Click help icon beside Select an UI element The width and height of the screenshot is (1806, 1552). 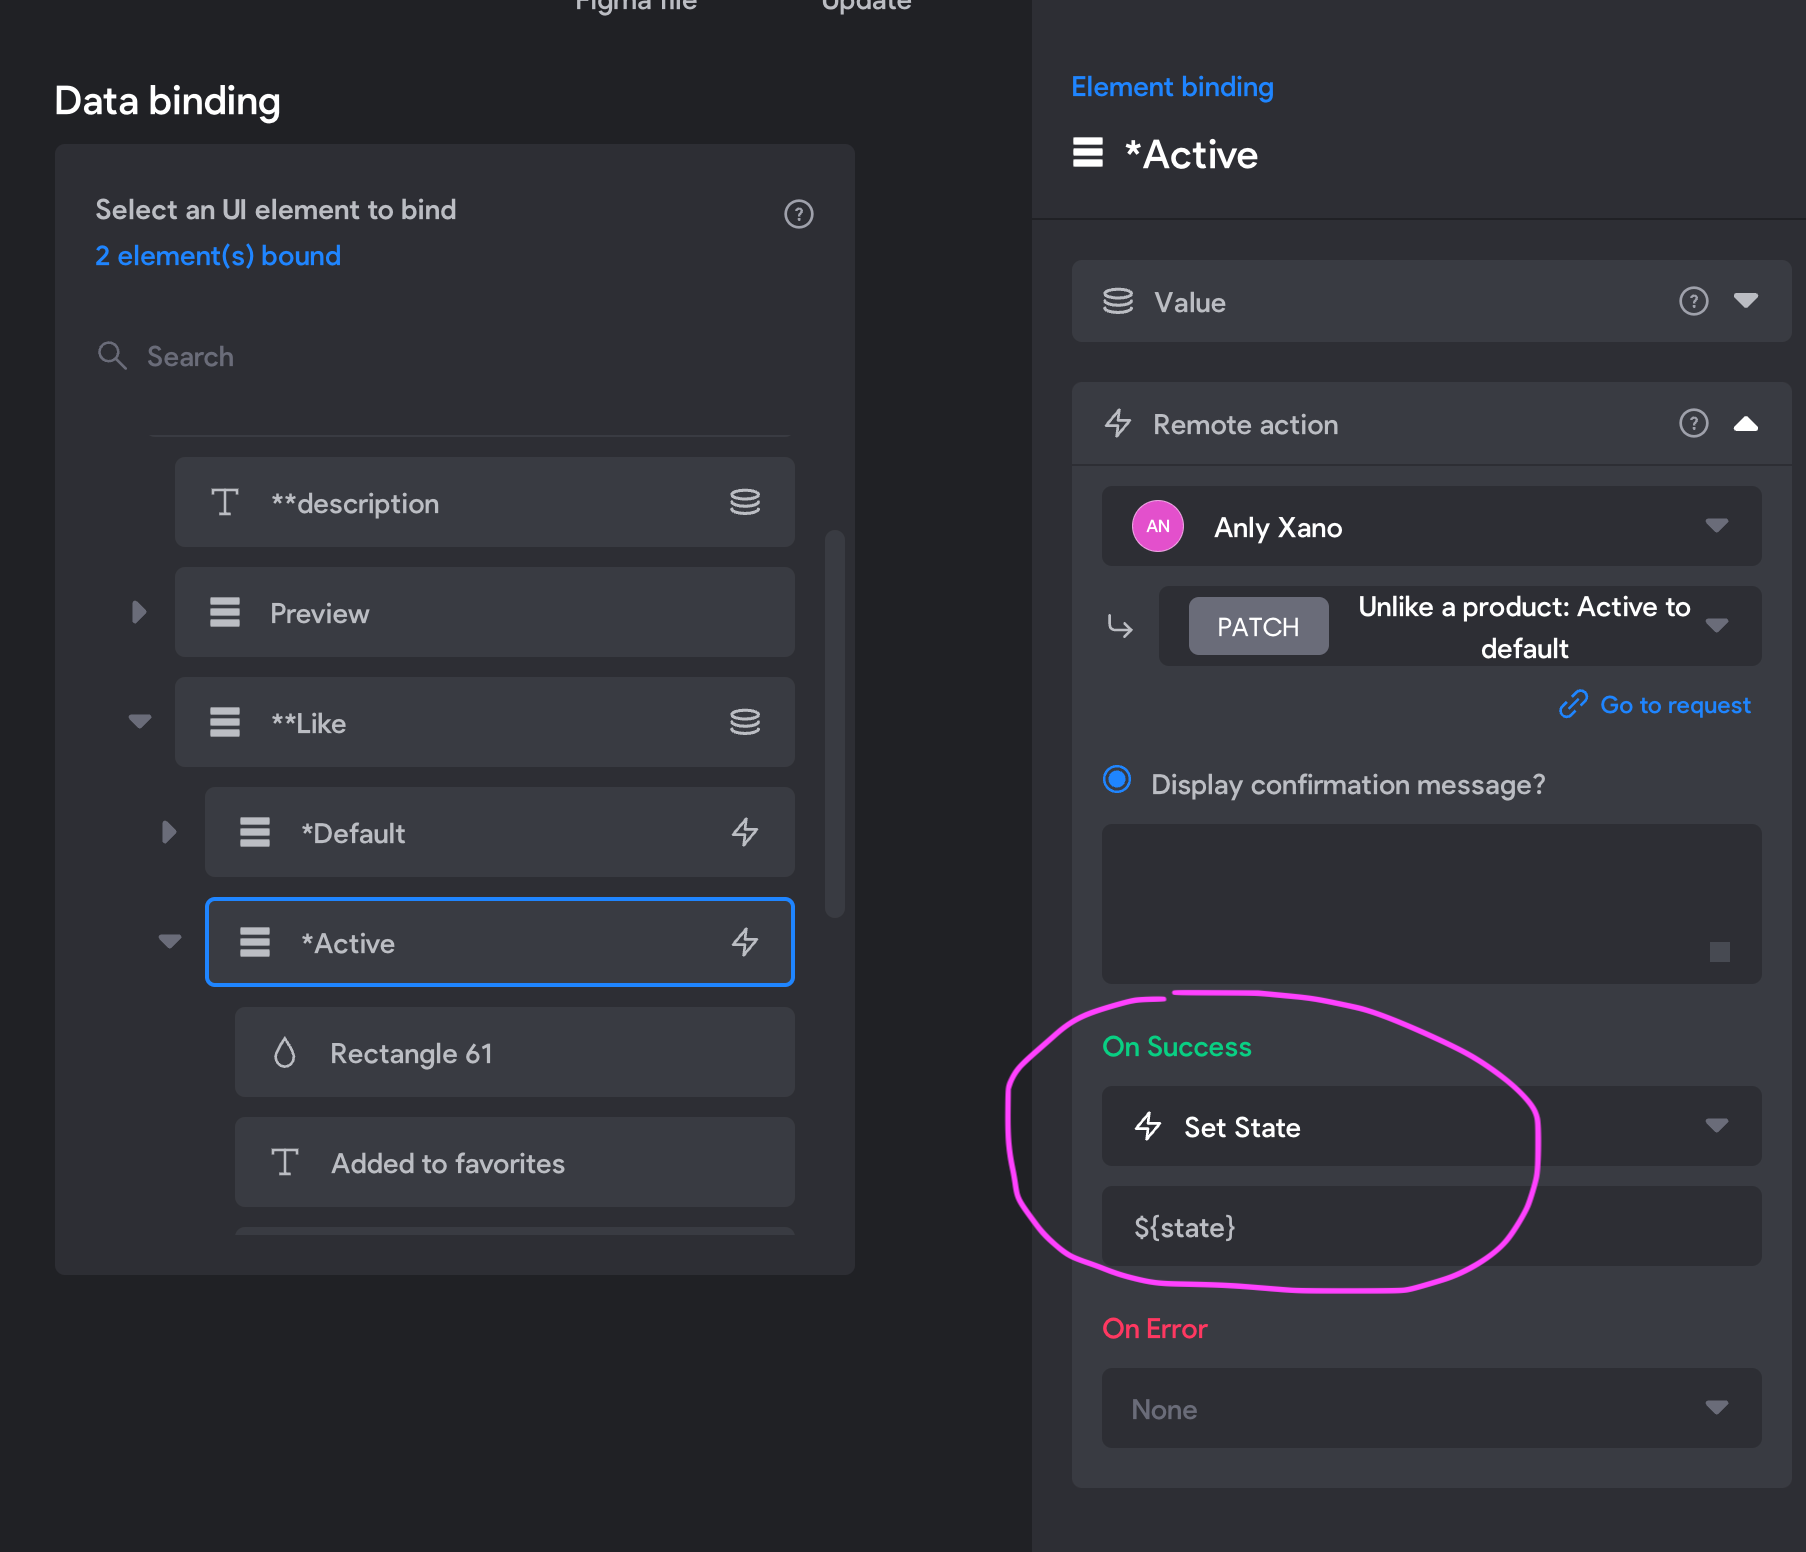[798, 214]
